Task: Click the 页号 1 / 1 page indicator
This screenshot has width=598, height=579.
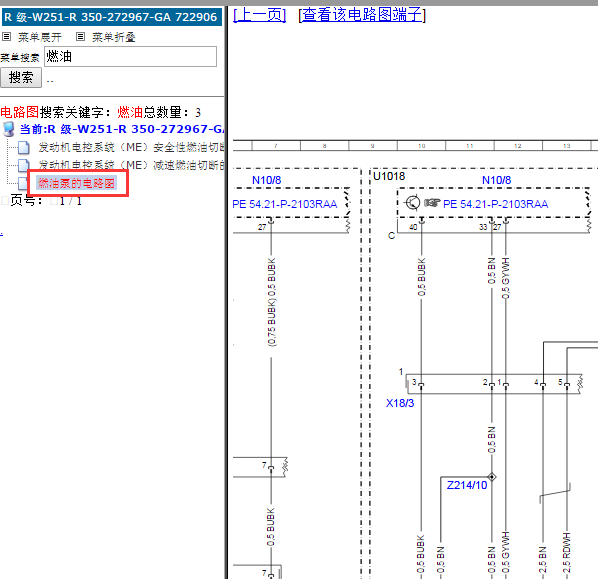Action: point(46,201)
